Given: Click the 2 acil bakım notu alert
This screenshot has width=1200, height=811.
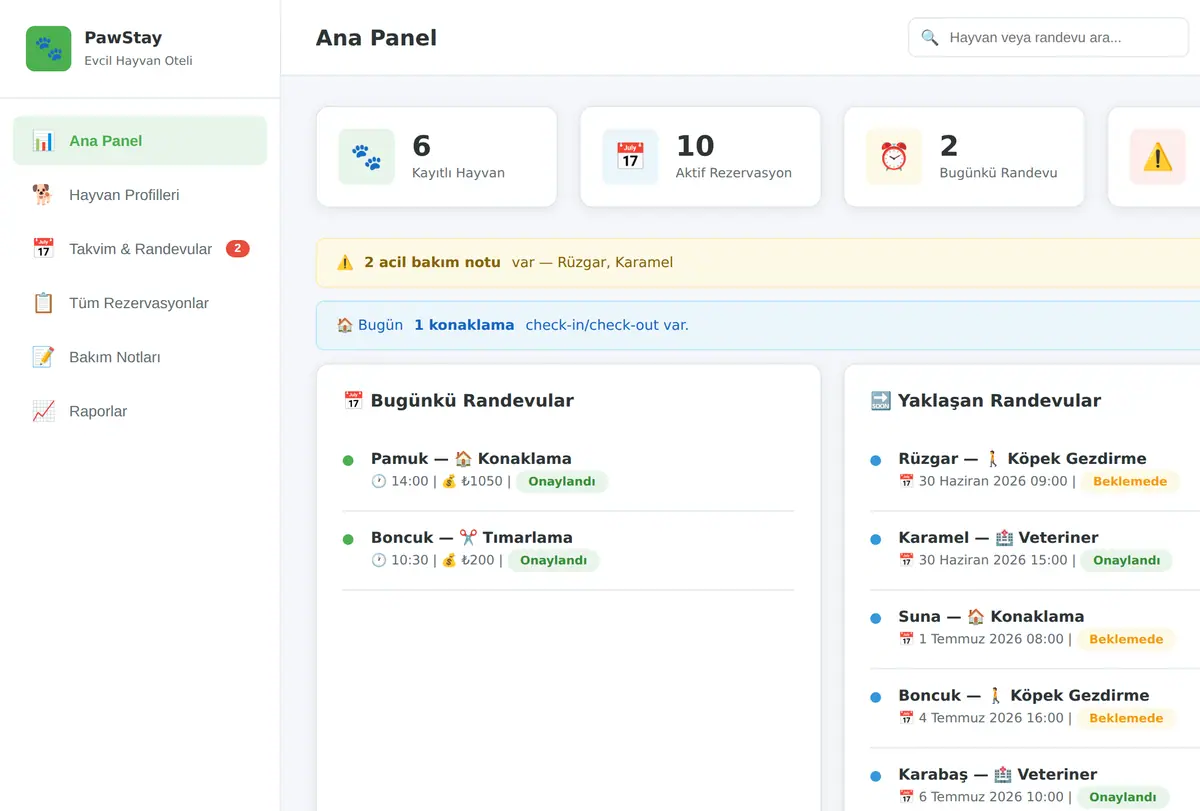Looking at the screenshot, I should pyautogui.click(x=432, y=263).
